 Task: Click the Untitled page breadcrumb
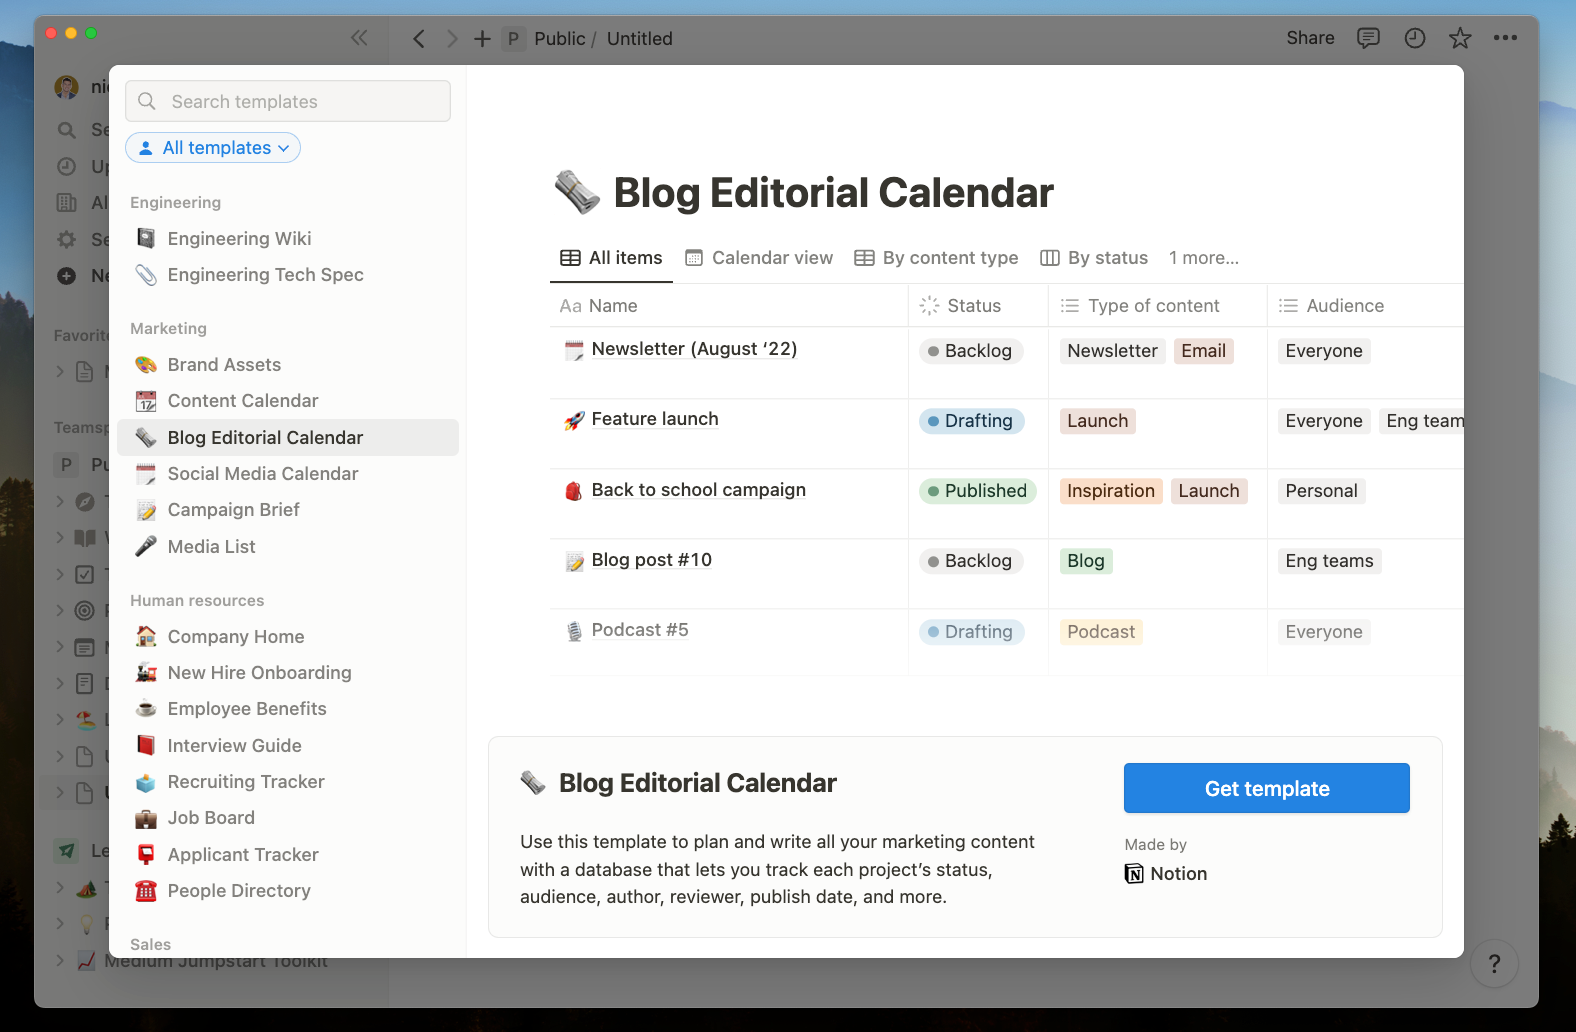pyautogui.click(x=639, y=38)
